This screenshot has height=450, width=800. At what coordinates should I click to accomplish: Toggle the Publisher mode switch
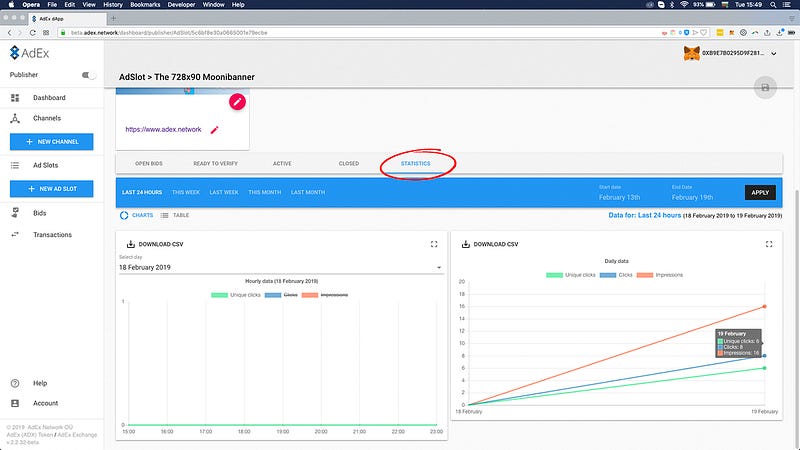(x=88, y=75)
